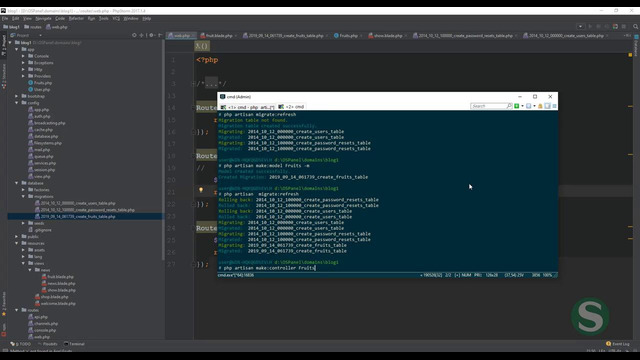Viewport: 640px width, 360px height.
Task: Open User.php in the app folder
Action: [39, 89]
